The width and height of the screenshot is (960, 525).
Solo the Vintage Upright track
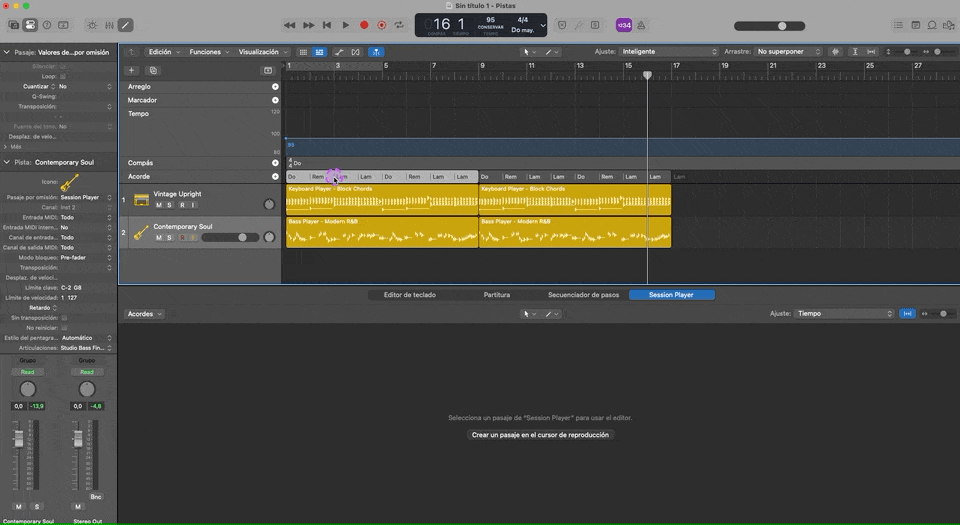170,205
